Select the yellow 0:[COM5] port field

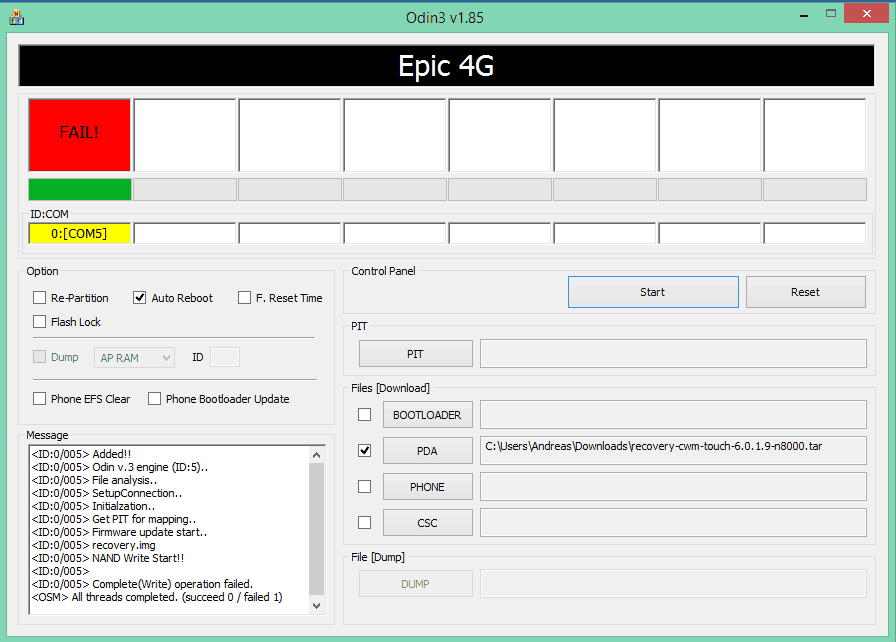79,233
